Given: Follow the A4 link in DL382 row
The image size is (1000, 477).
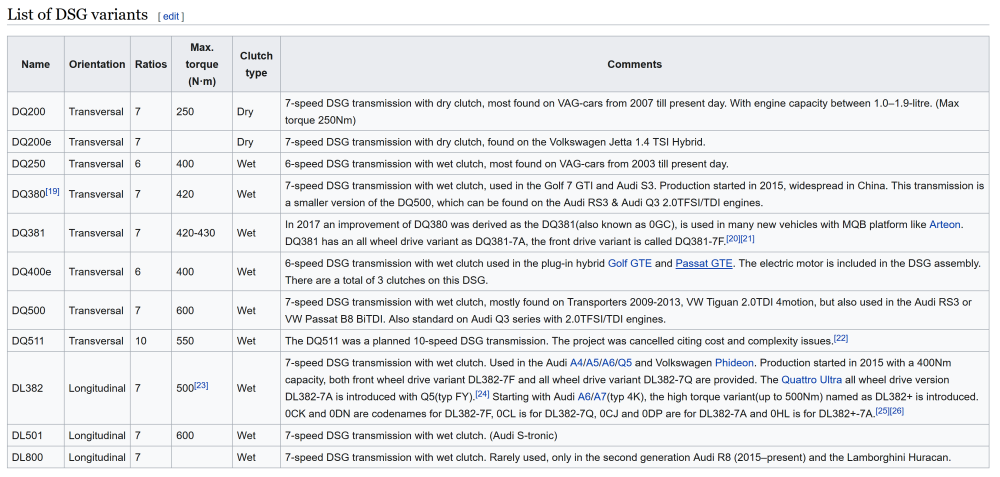Looking at the screenshot, I should click(576, 363).
